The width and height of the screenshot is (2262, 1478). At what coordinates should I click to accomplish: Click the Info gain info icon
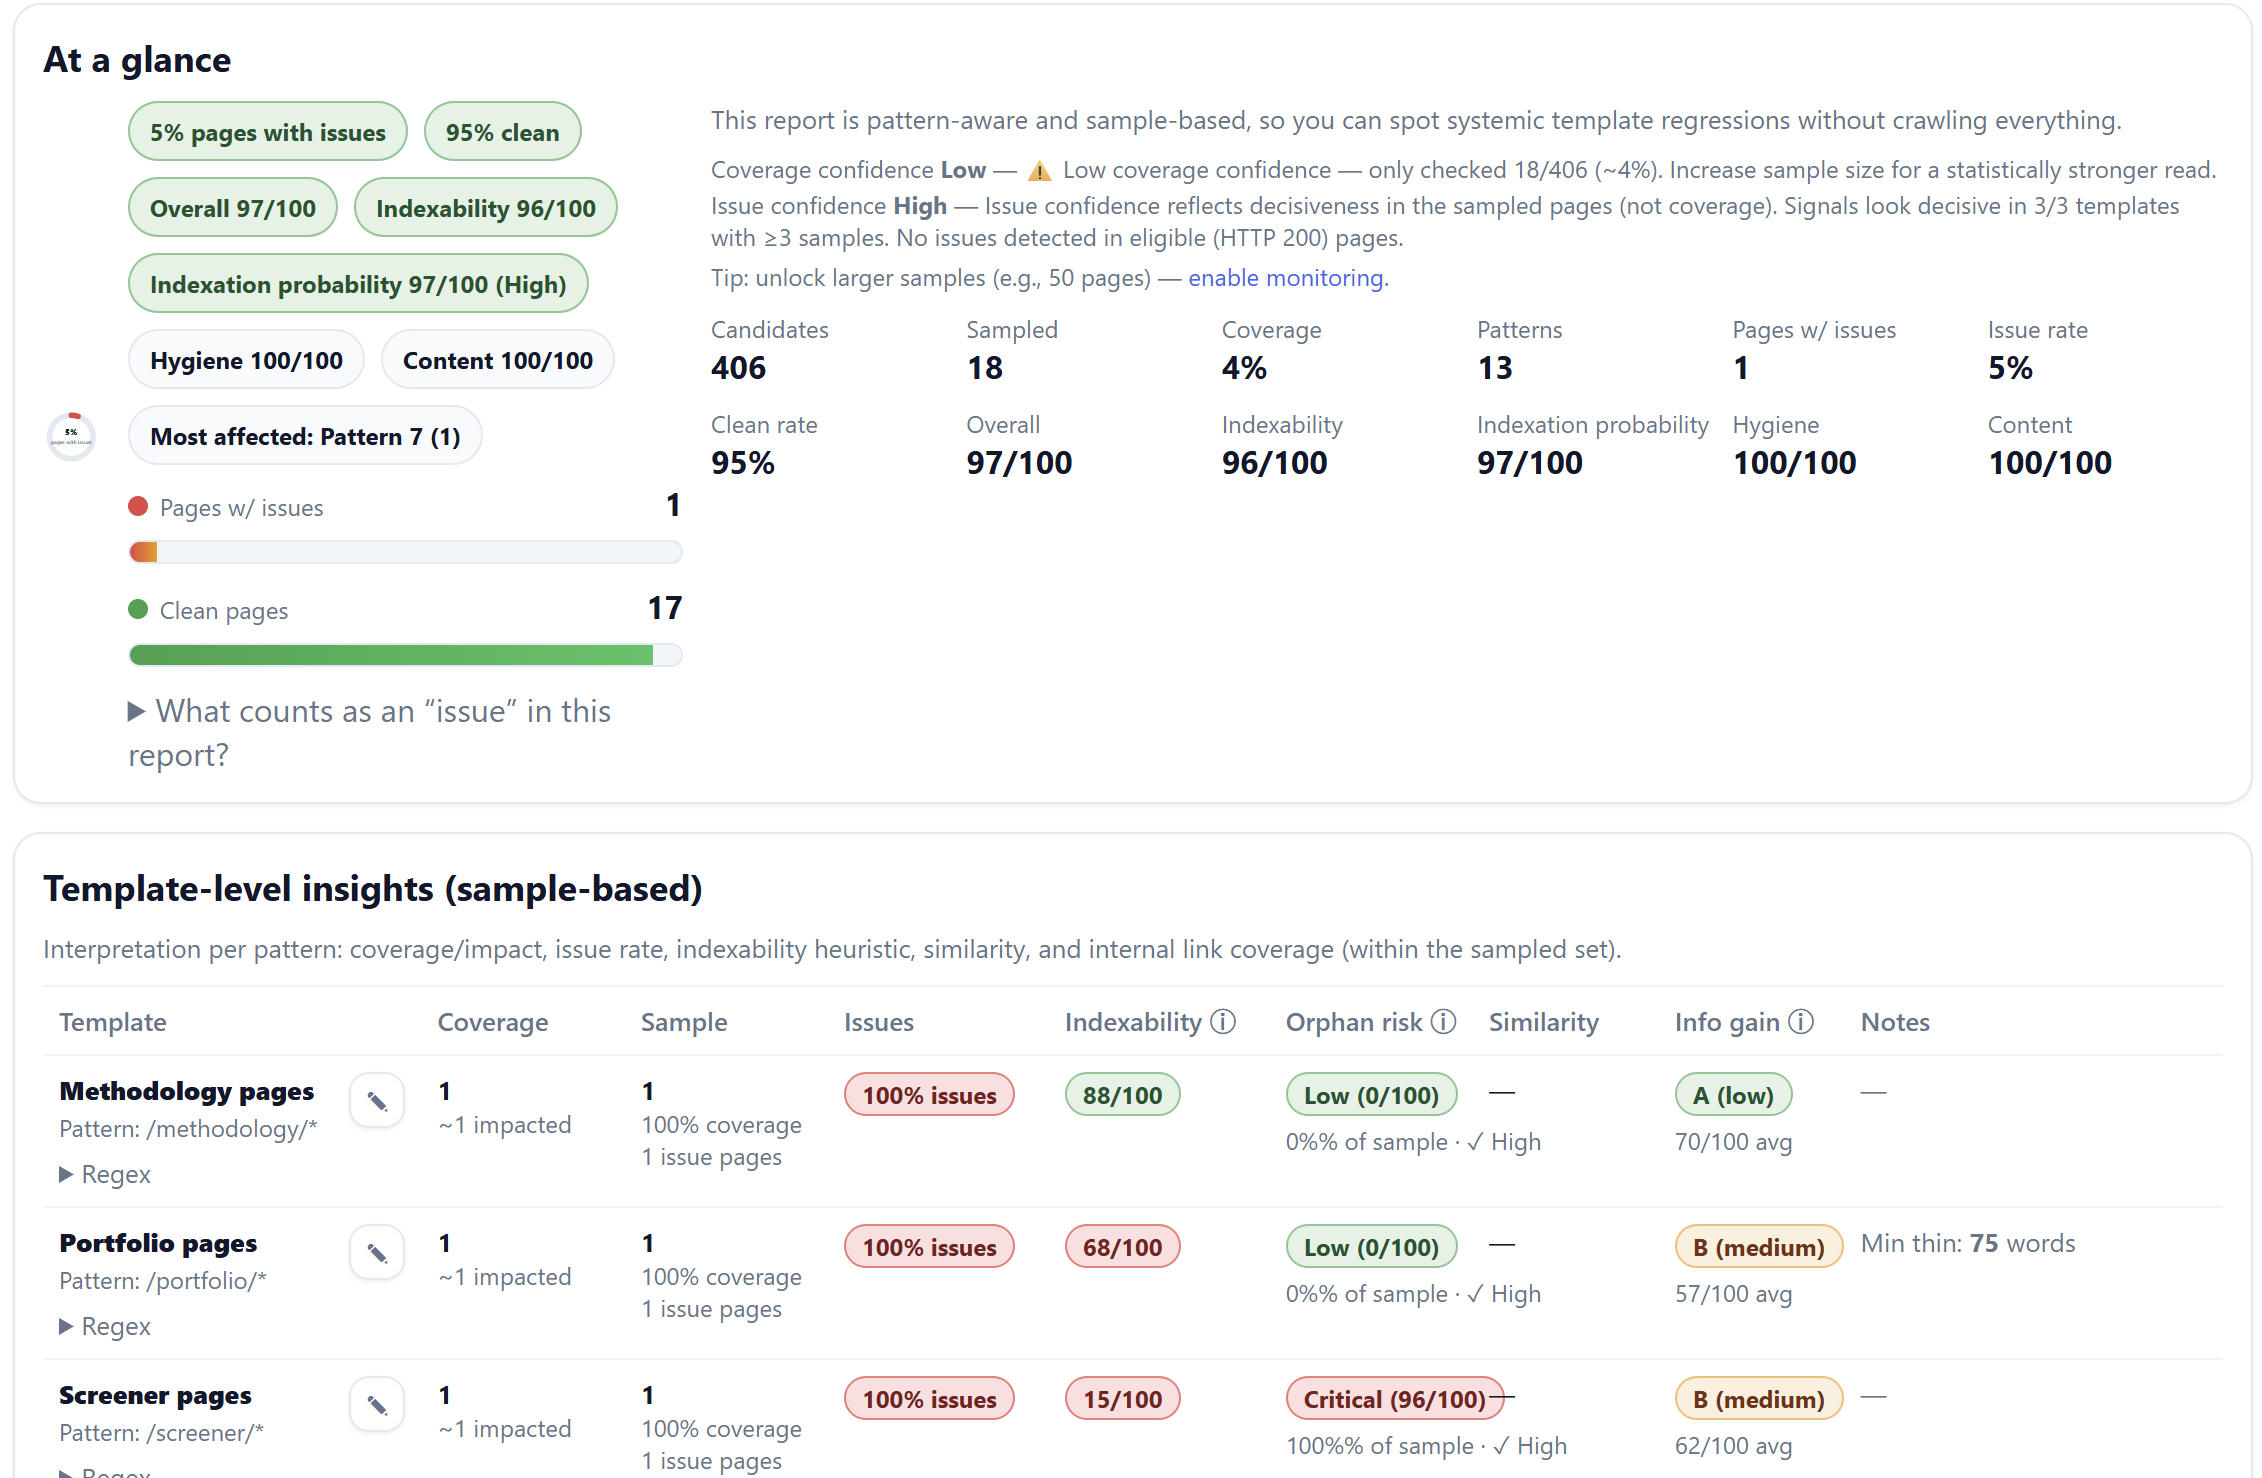[1801, 1022]
